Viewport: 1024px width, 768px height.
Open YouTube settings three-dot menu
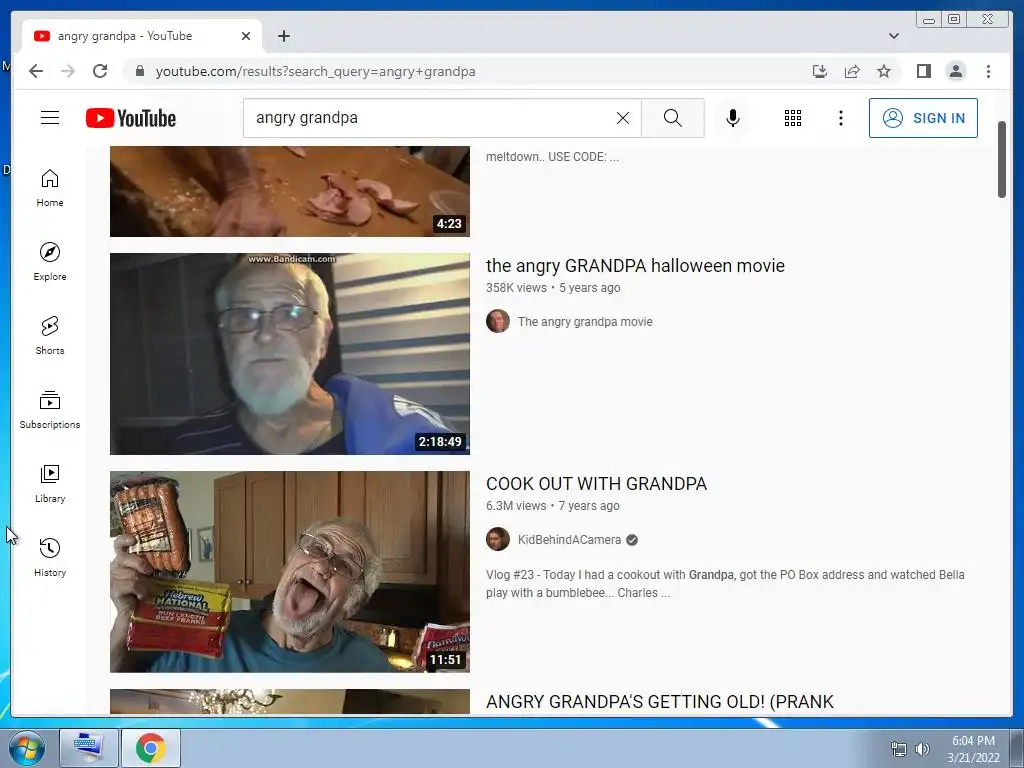coord(840,118)
